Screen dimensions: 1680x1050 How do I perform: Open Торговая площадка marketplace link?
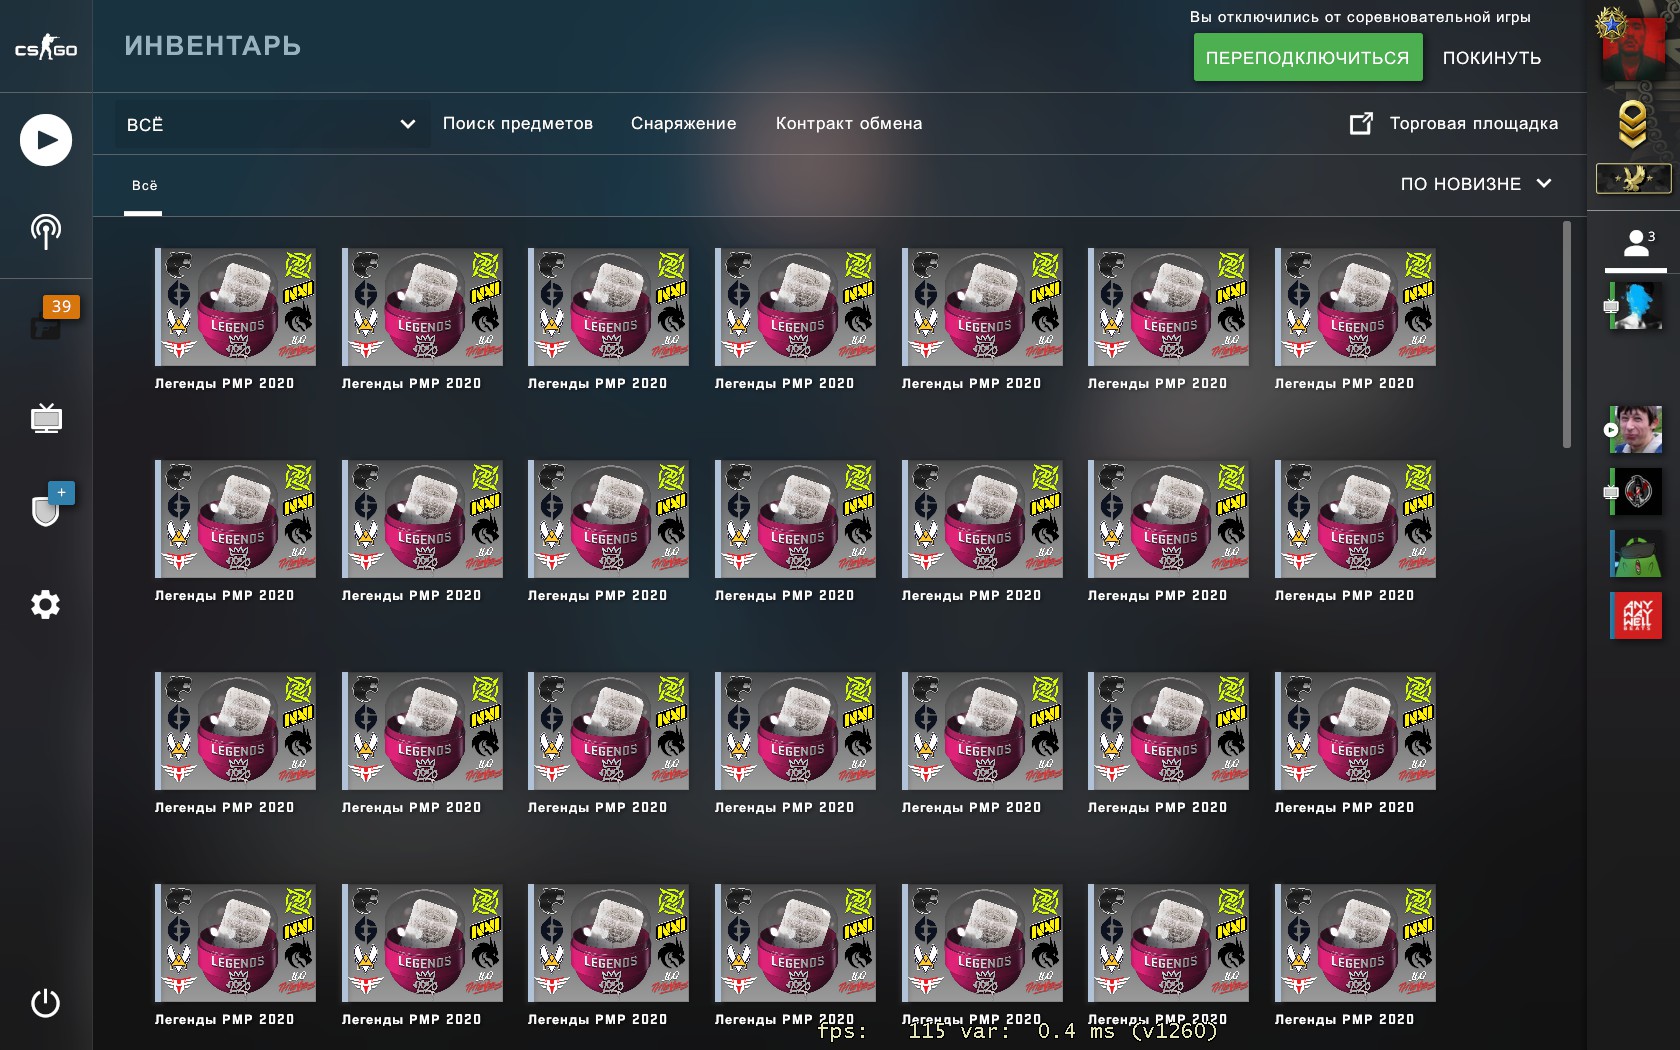point(1454,123)
